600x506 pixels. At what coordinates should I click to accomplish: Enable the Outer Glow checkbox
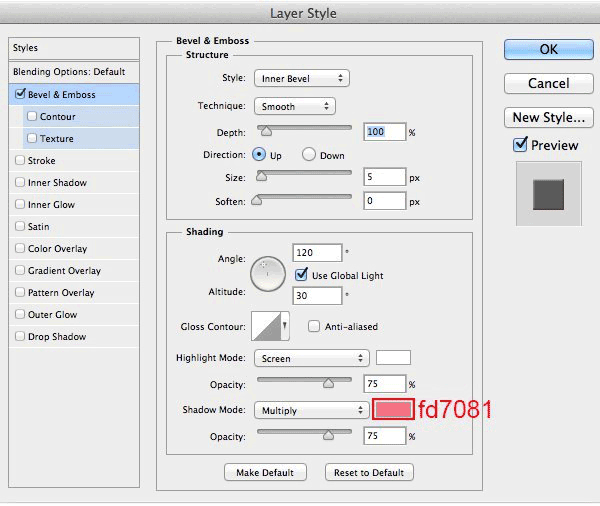[20, 314]
